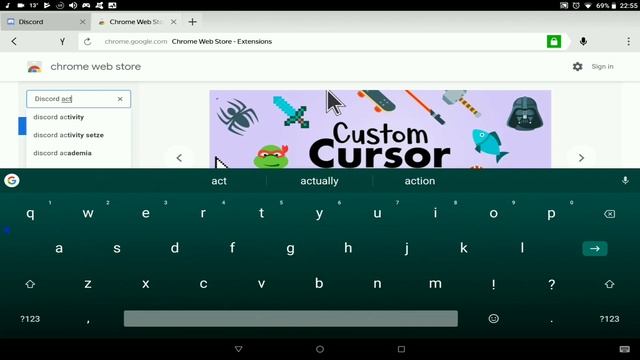This screenshot has height=360, width=640.
Task: Tap the Android home circle button
Action: [x=320, y=349]
